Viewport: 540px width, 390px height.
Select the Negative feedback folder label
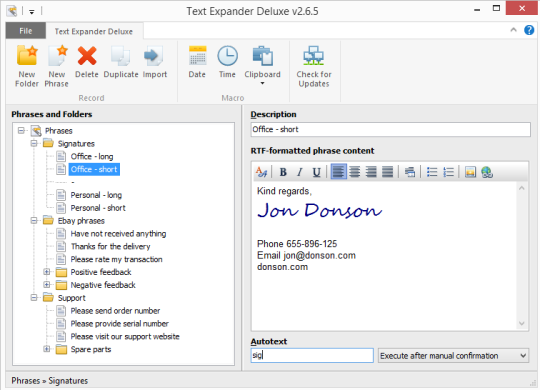pyautogui.click(x=103, y=285)
